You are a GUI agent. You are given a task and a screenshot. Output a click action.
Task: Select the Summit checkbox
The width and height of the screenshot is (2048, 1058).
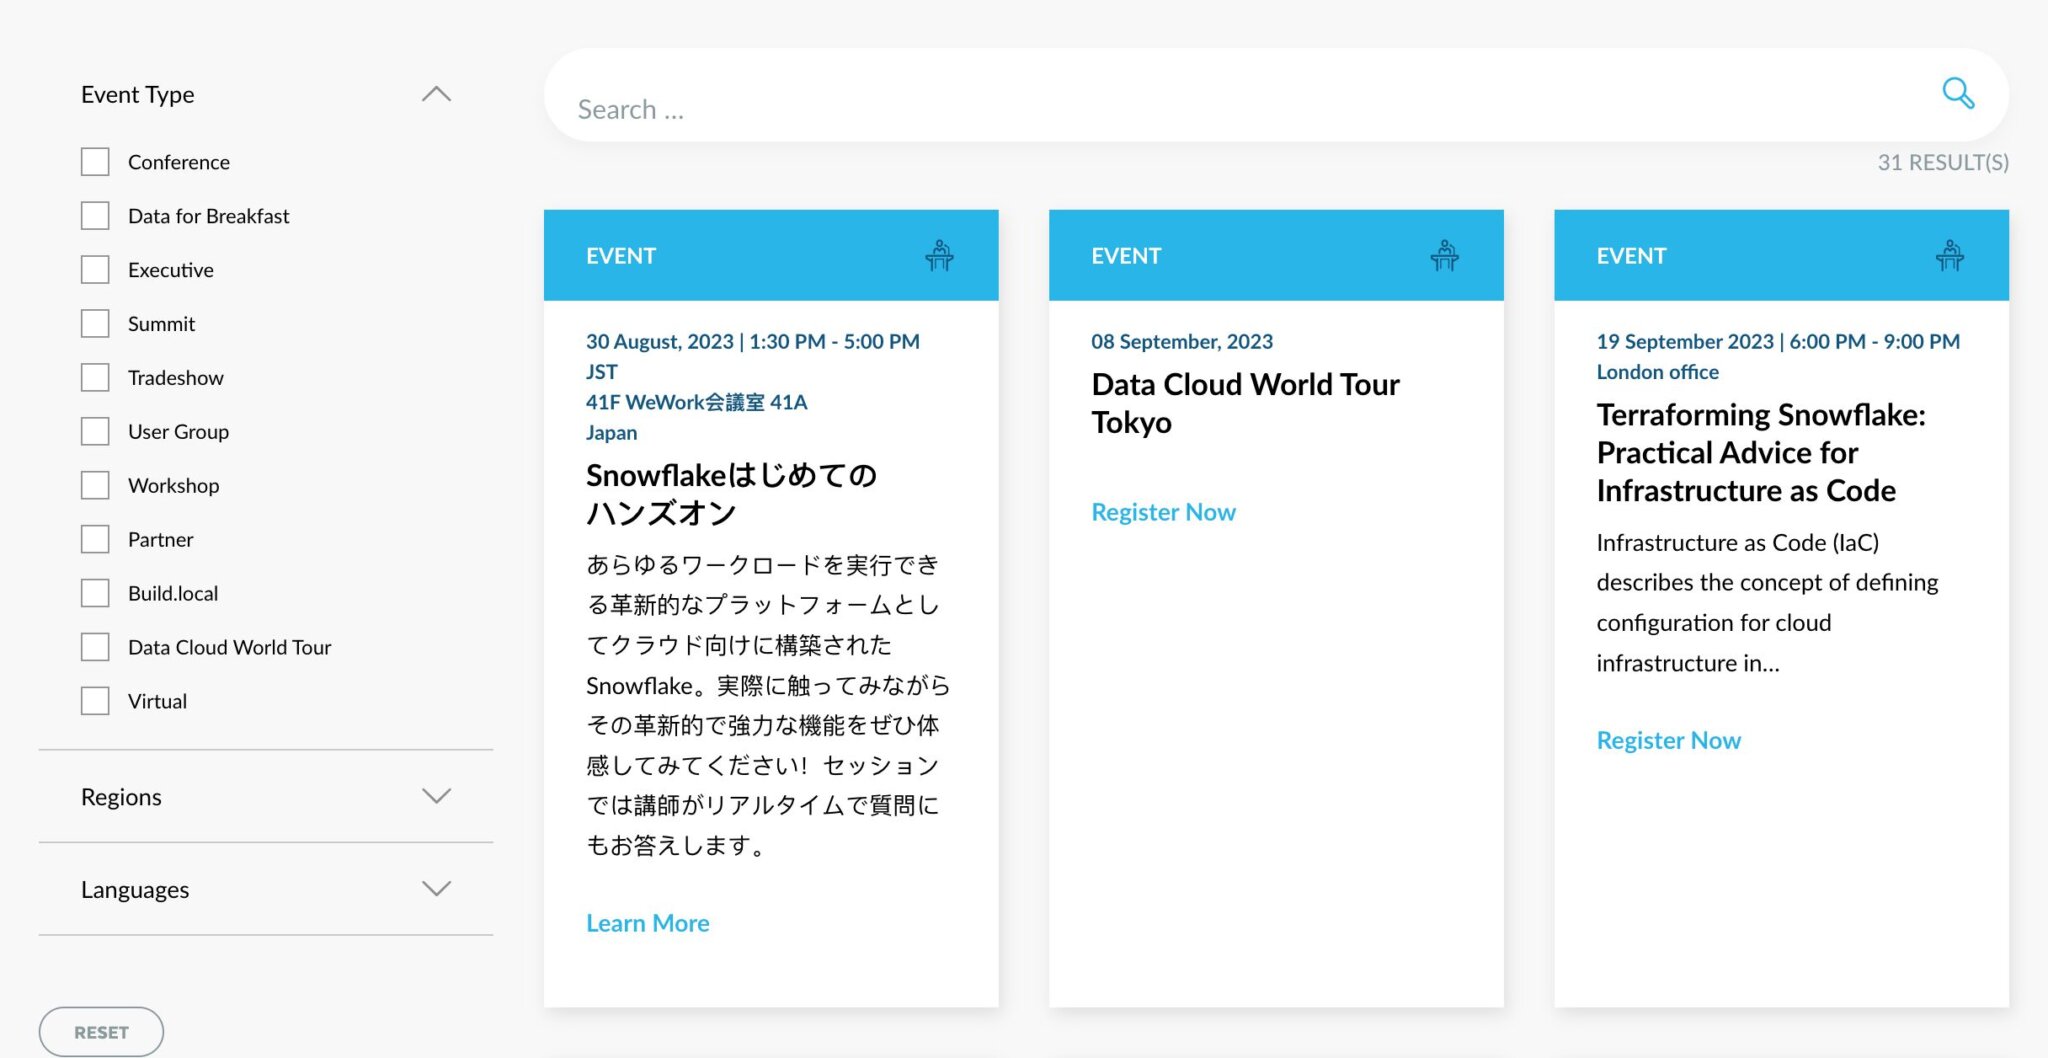[x=95, y=324]
